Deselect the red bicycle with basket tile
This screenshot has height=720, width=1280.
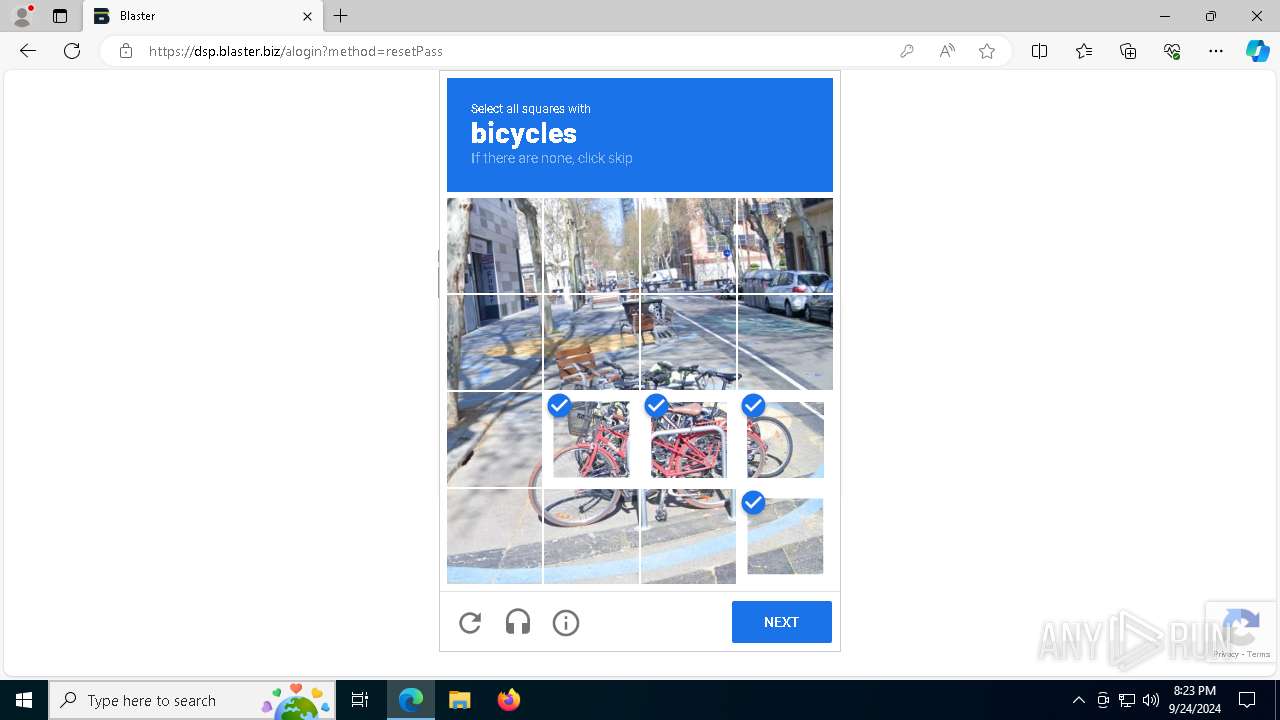591,439
